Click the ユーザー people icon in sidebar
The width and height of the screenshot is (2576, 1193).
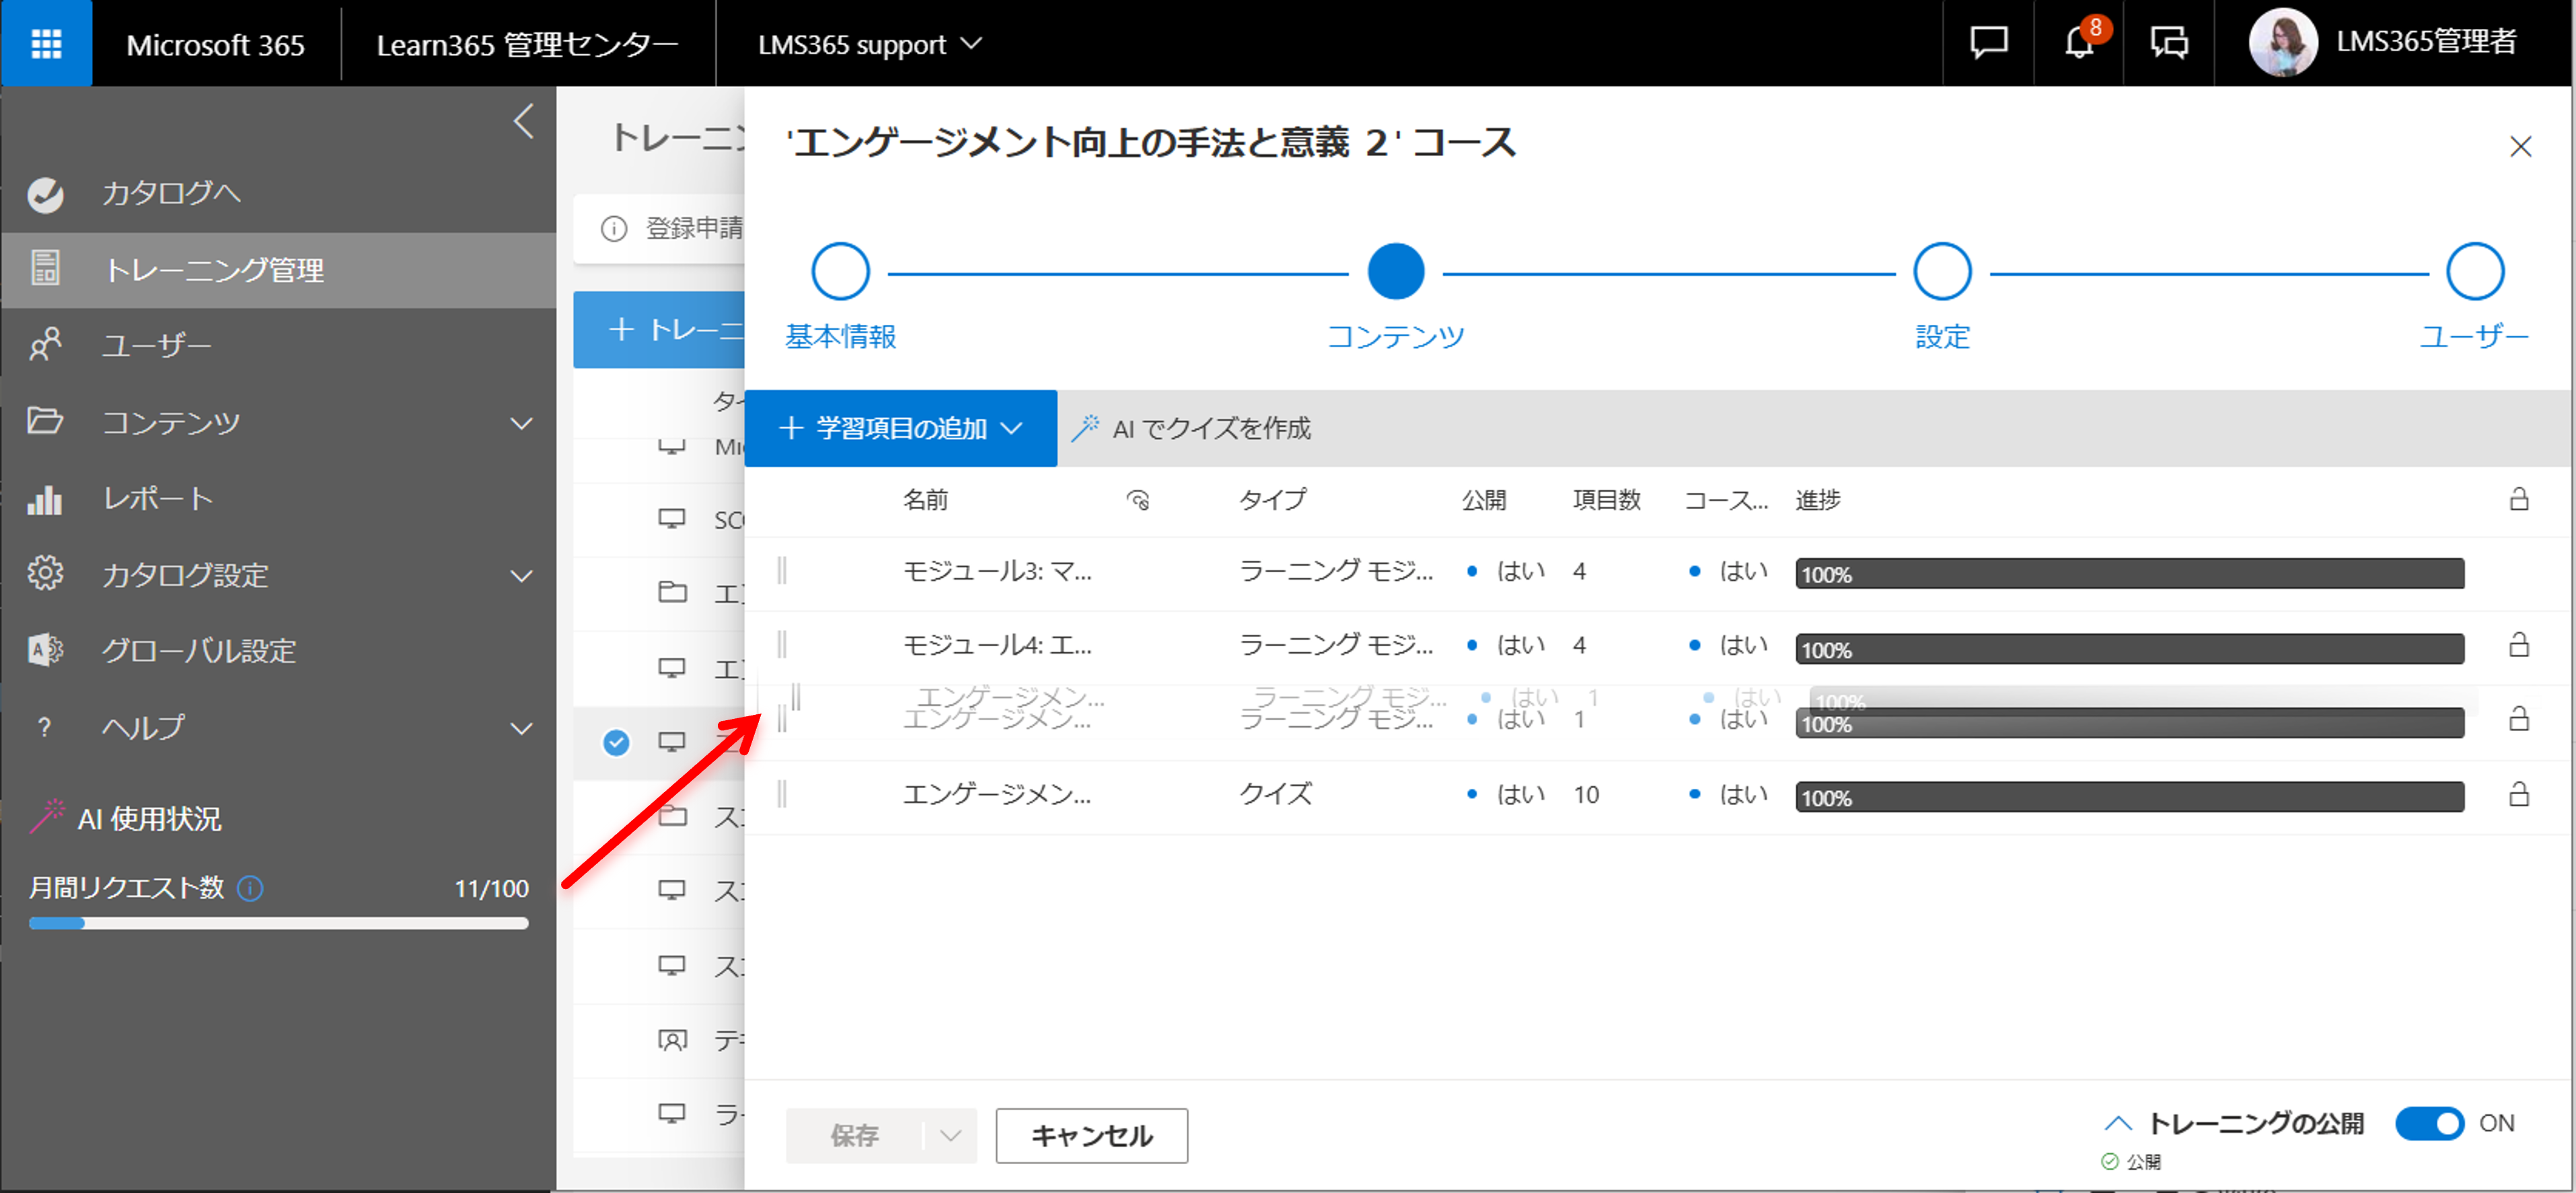click(45, 345)
